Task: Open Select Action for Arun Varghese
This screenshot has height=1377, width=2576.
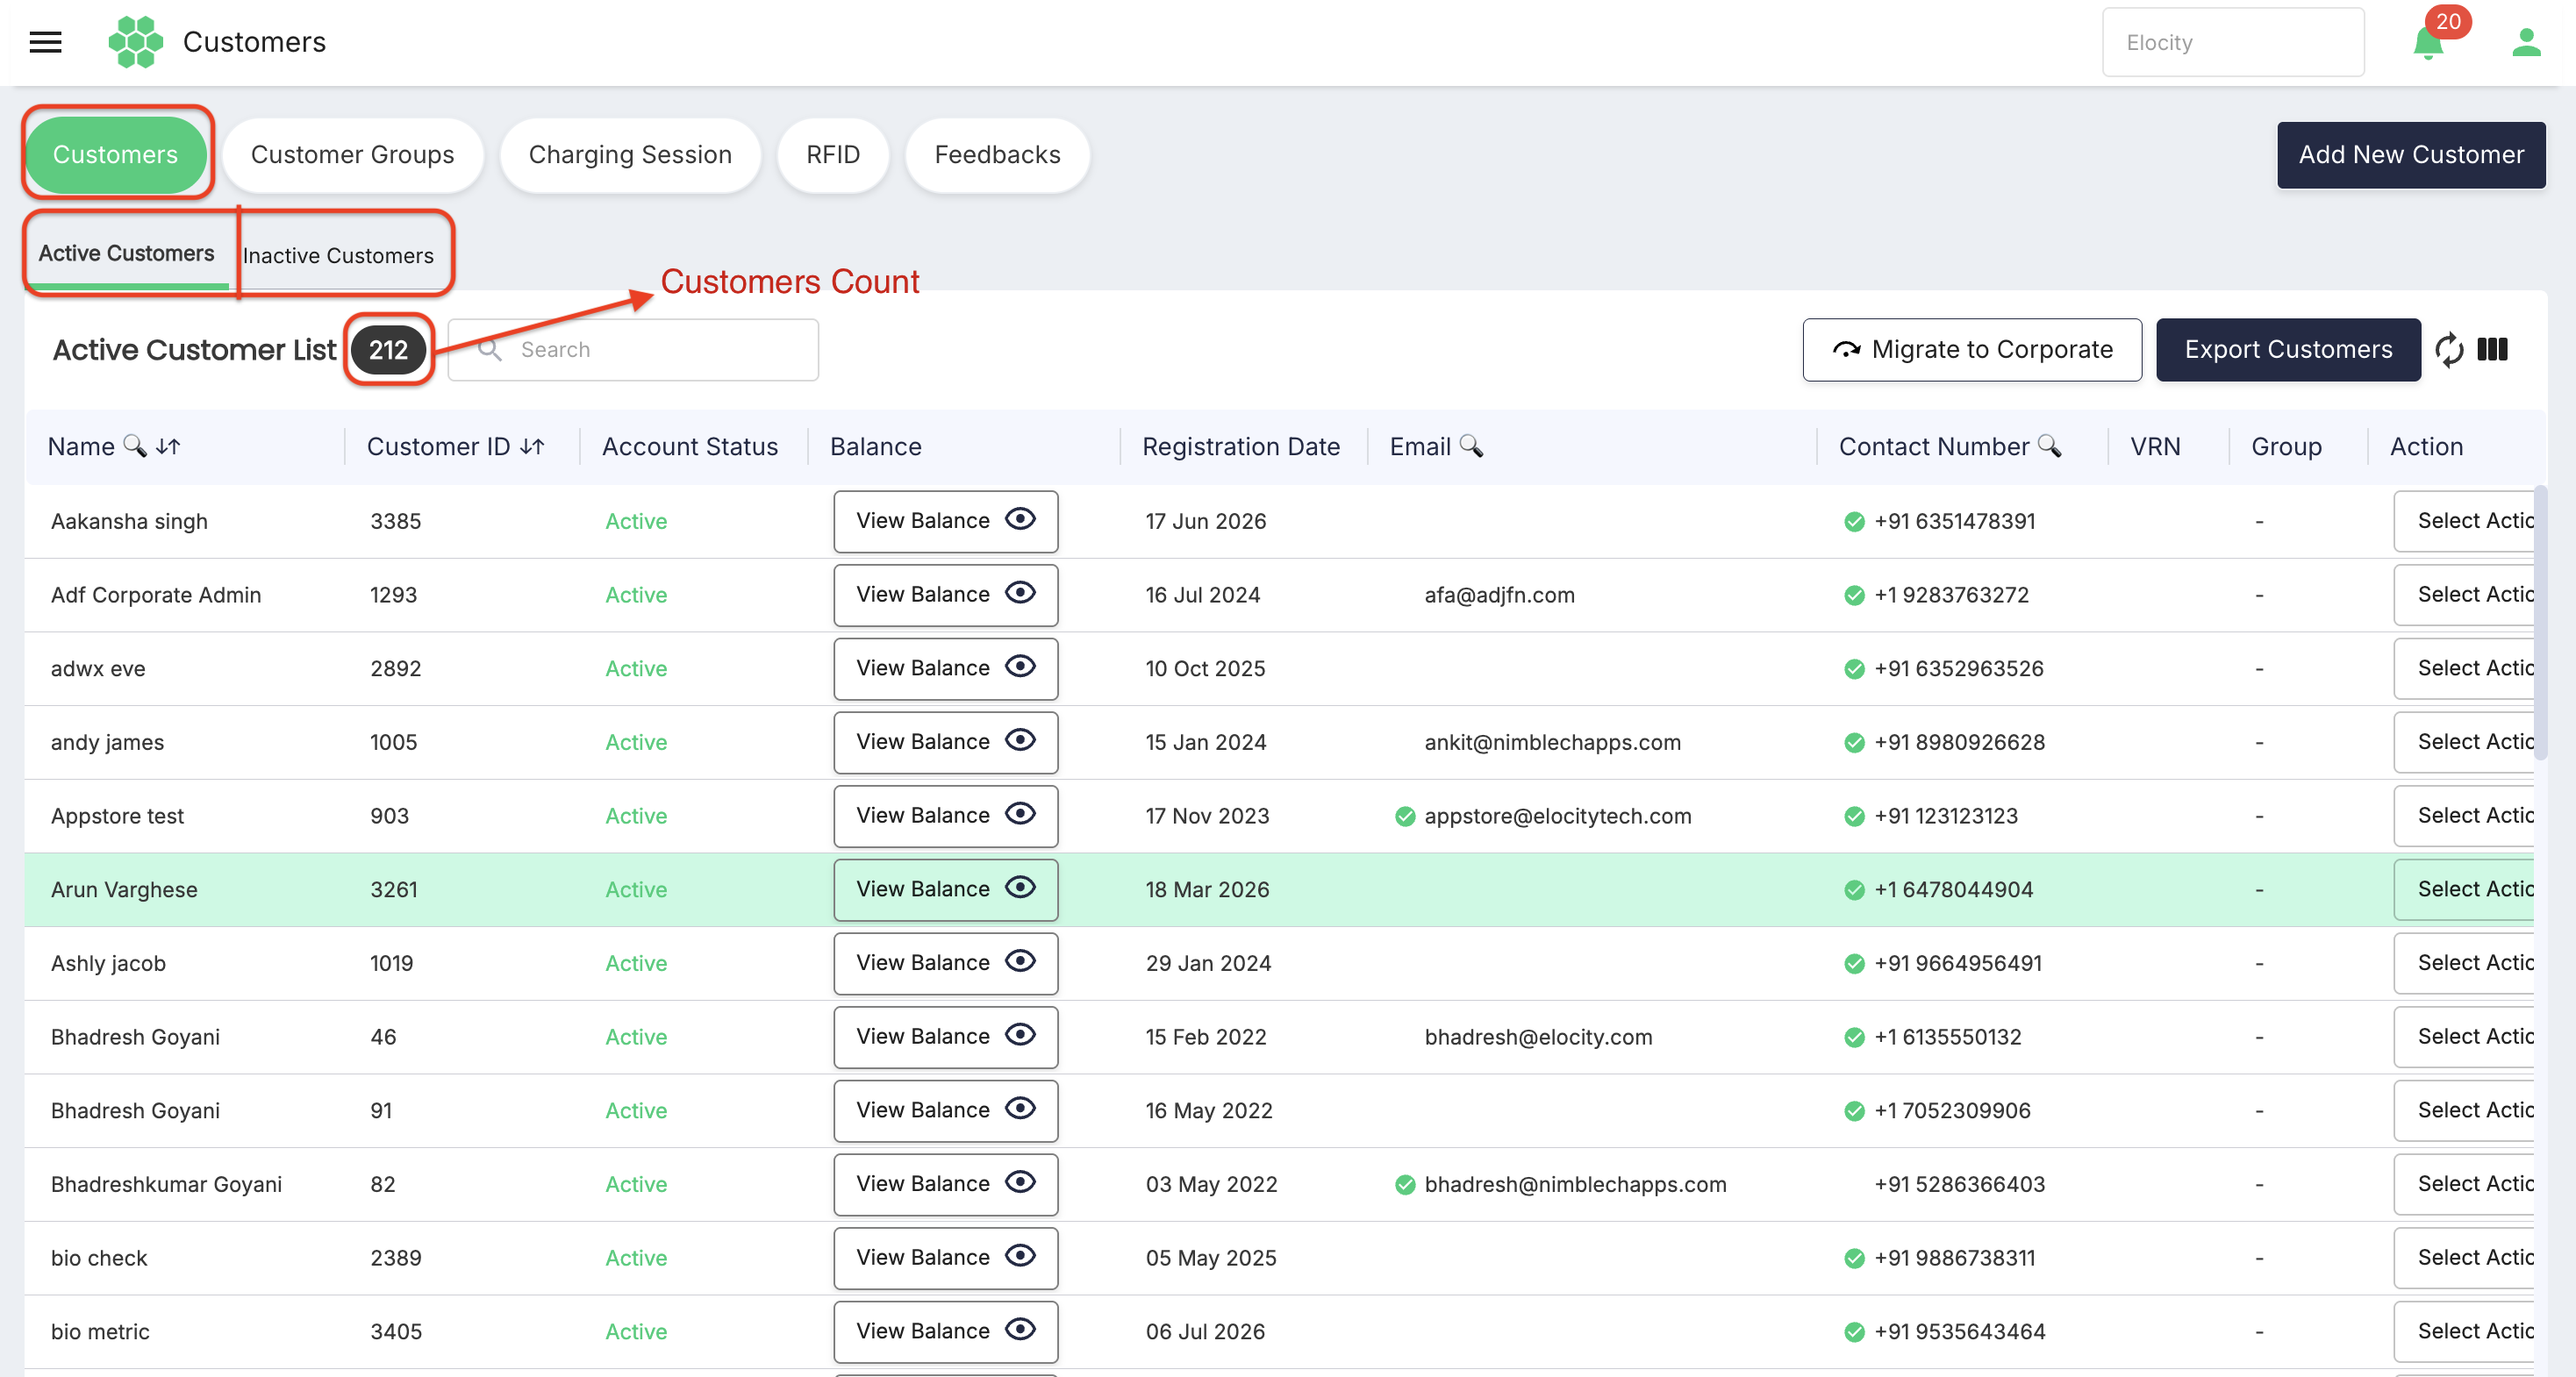Action: pos(2464,889)
